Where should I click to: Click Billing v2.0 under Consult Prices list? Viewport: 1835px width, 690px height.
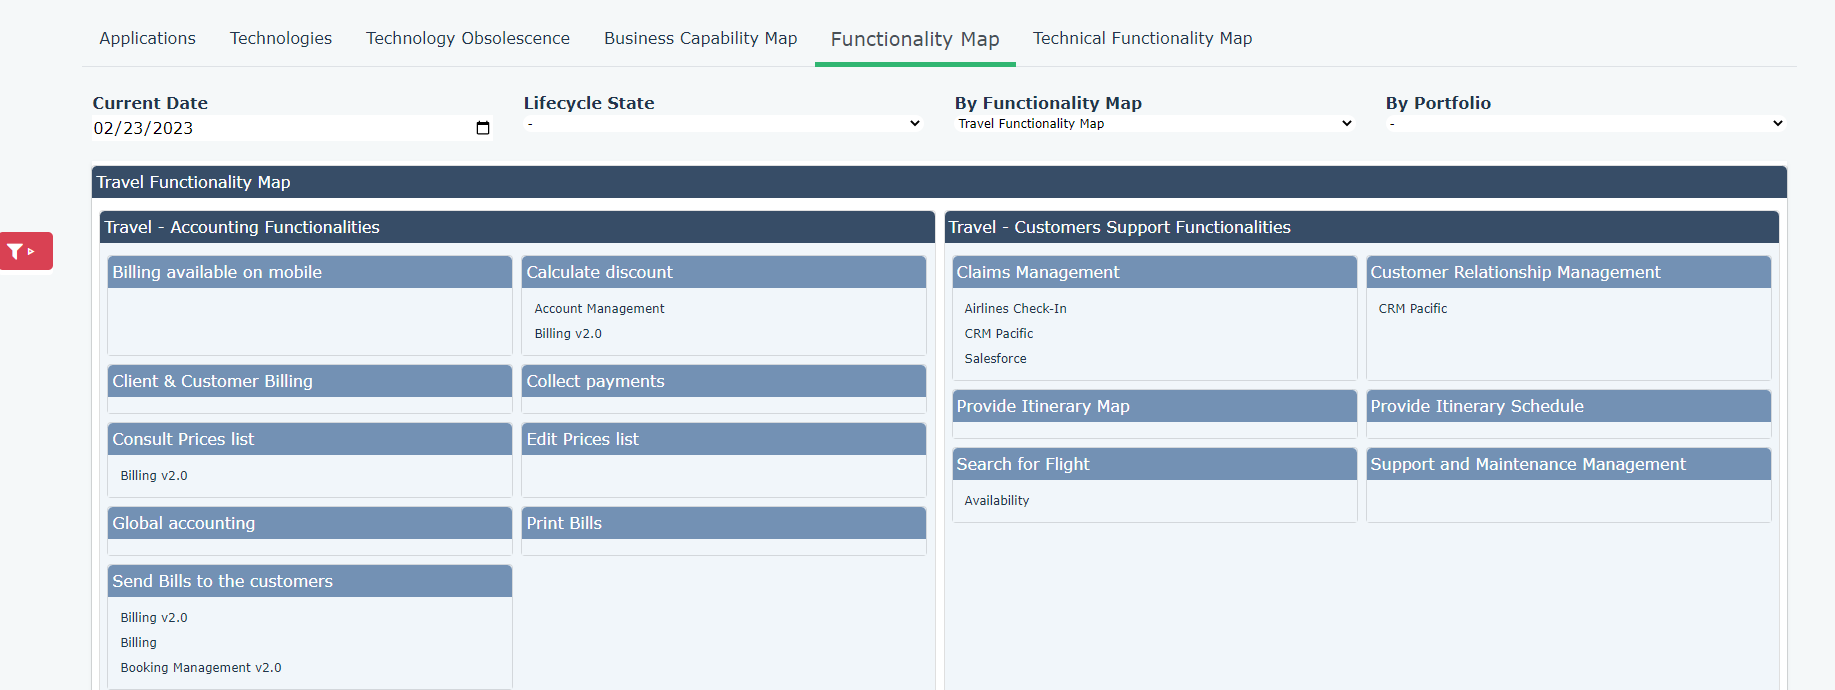coord(154,476)
